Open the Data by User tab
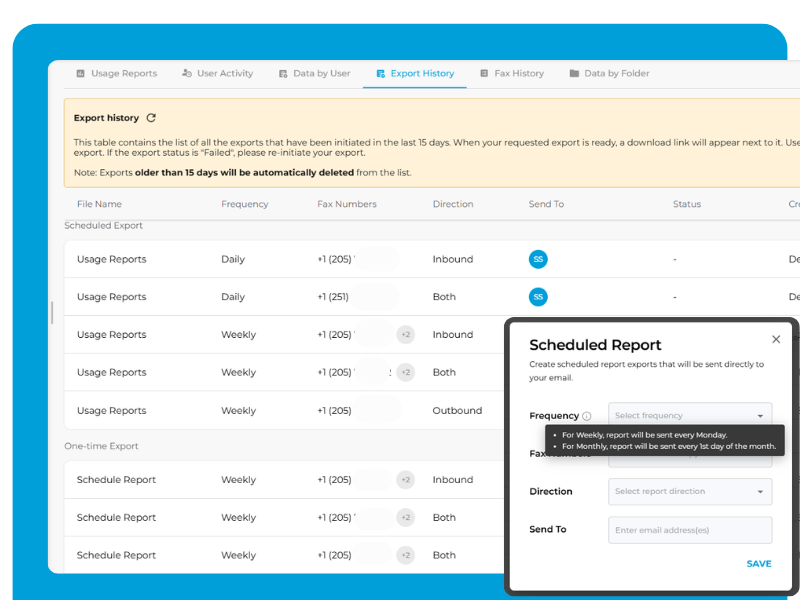The image size is (800, 600). [x=315, y=73]
